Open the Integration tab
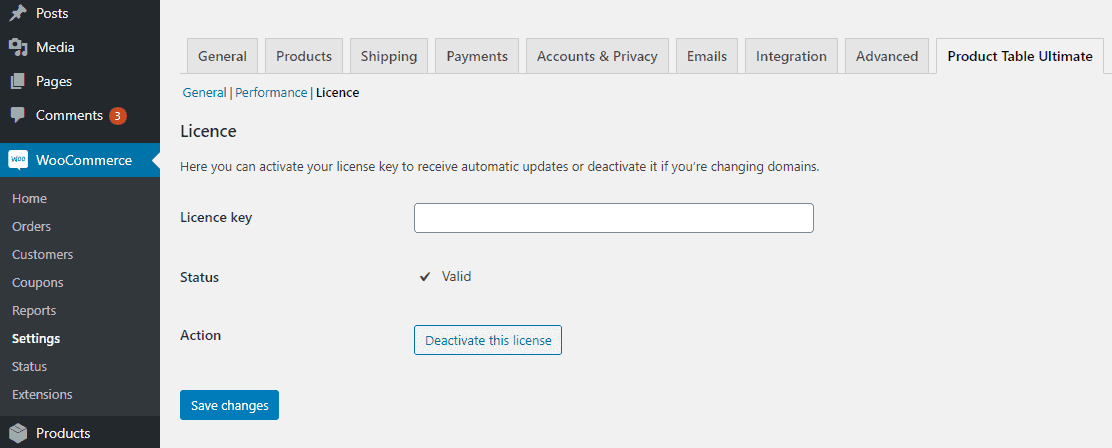This screenshot has width=1112, height=448. [x=791, y=56]
